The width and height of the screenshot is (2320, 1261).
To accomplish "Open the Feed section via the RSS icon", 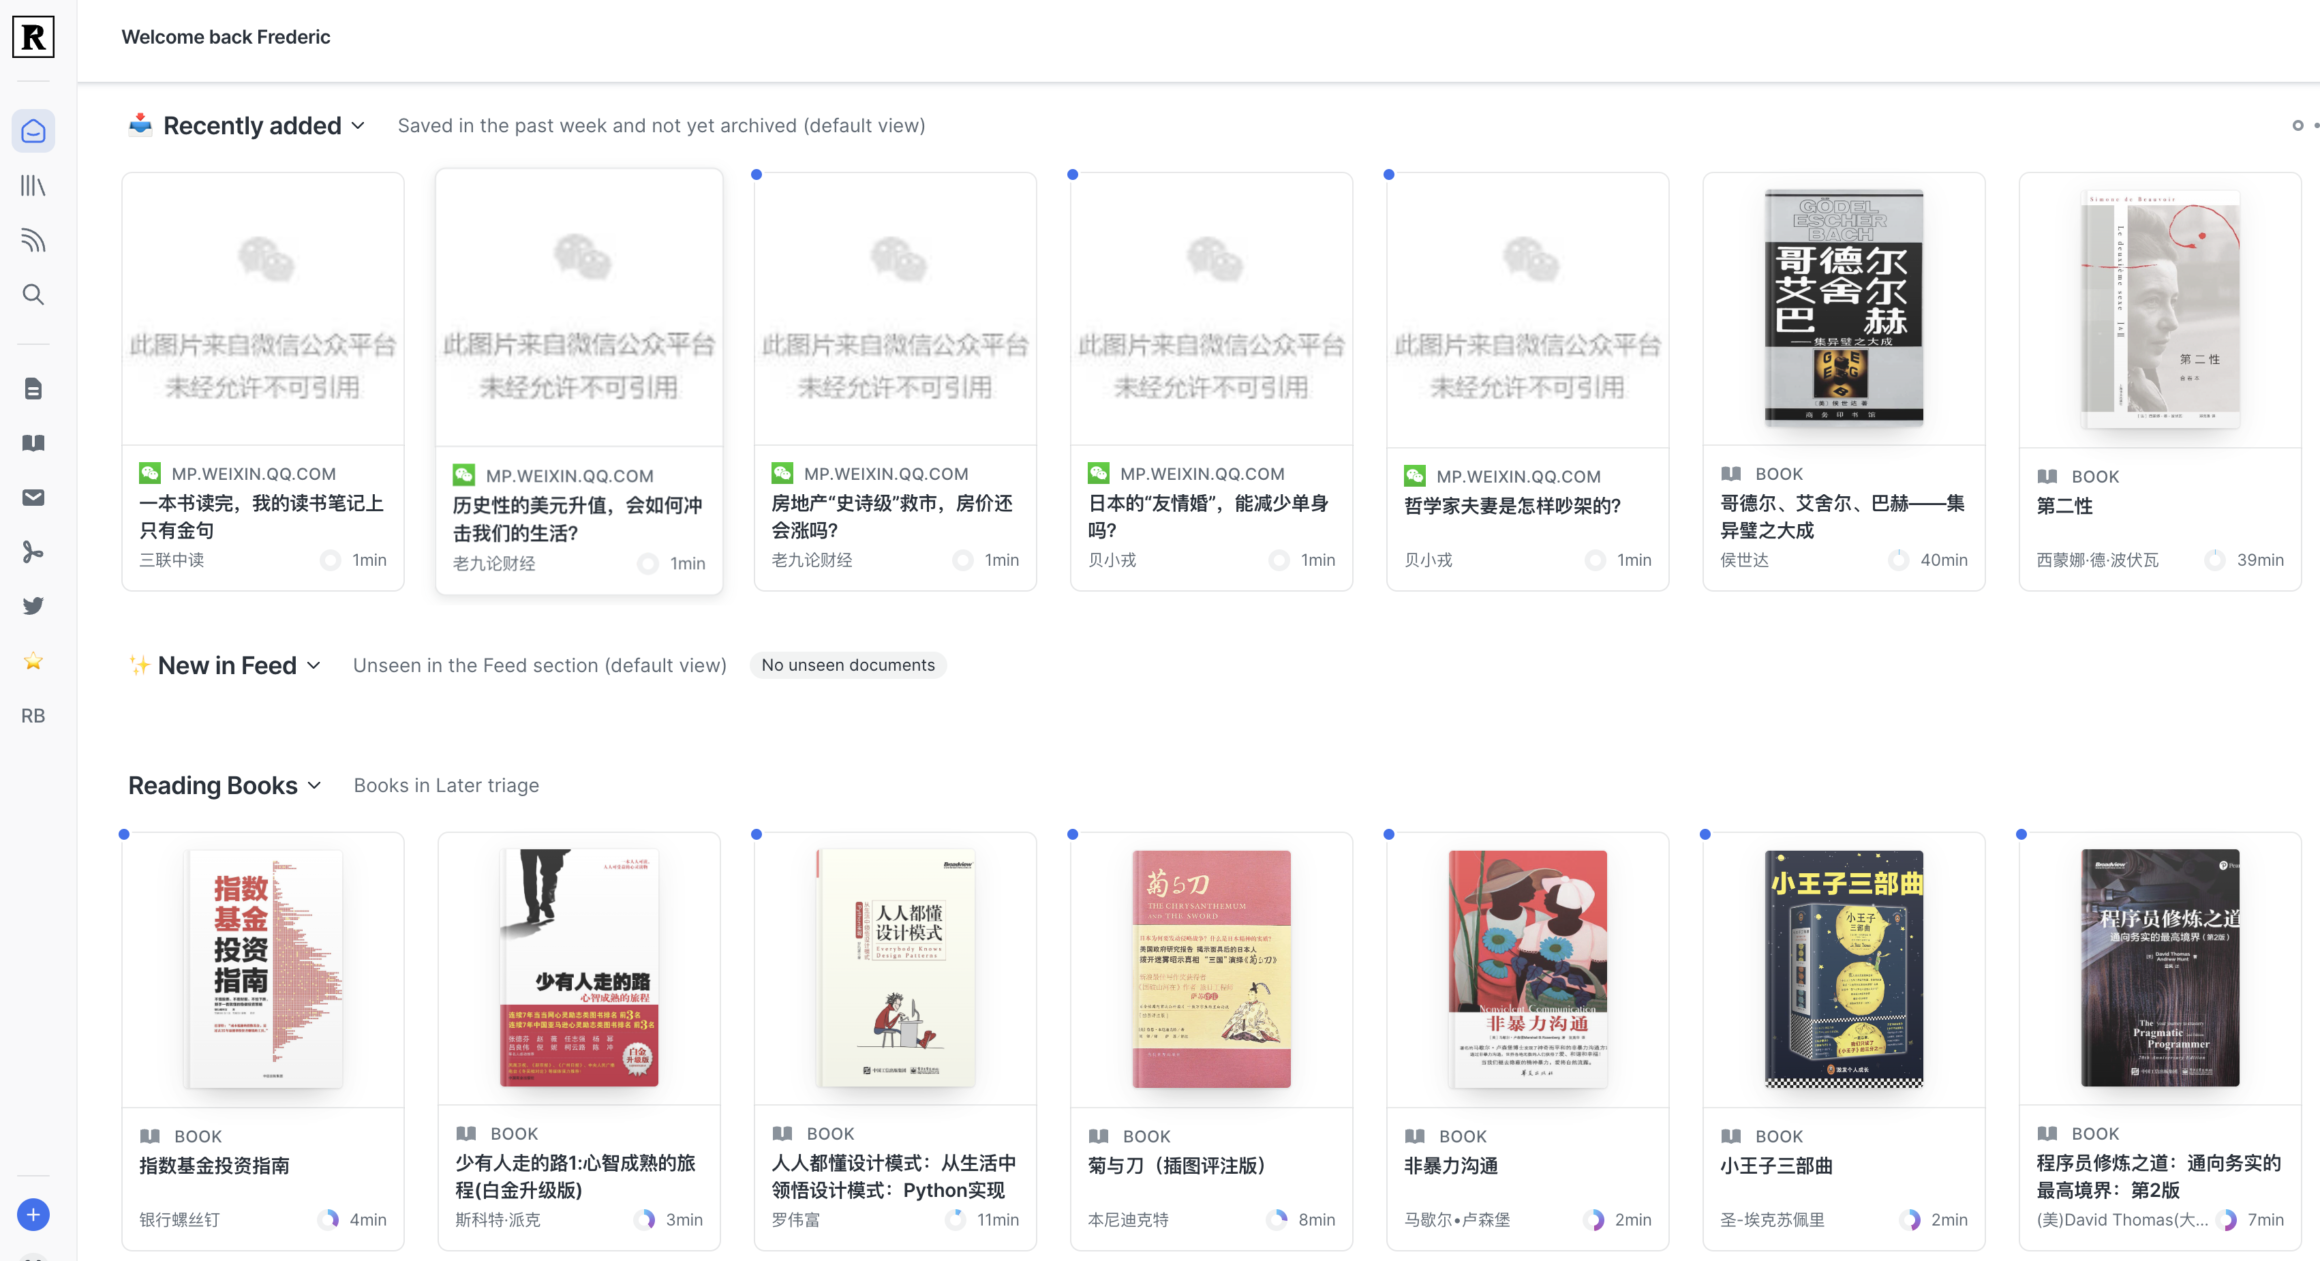I will point(33,240).
